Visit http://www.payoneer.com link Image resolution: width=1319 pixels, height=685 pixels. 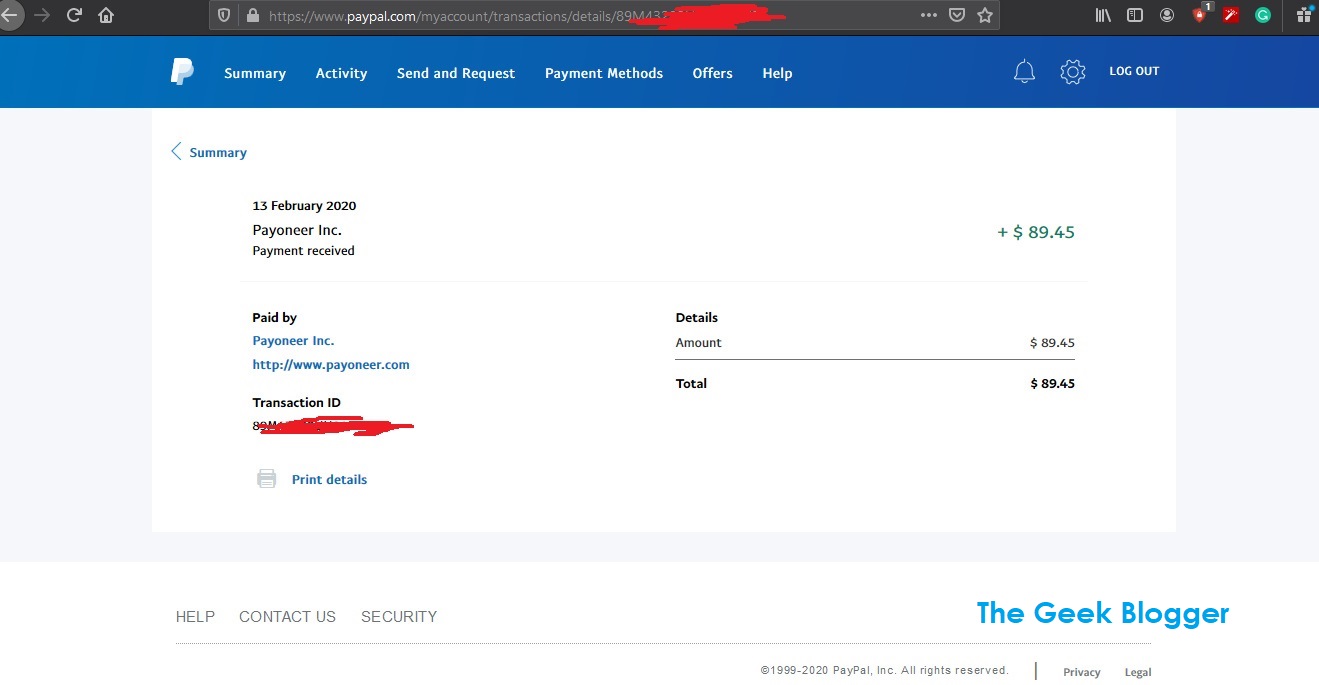(x=331, y=365)
